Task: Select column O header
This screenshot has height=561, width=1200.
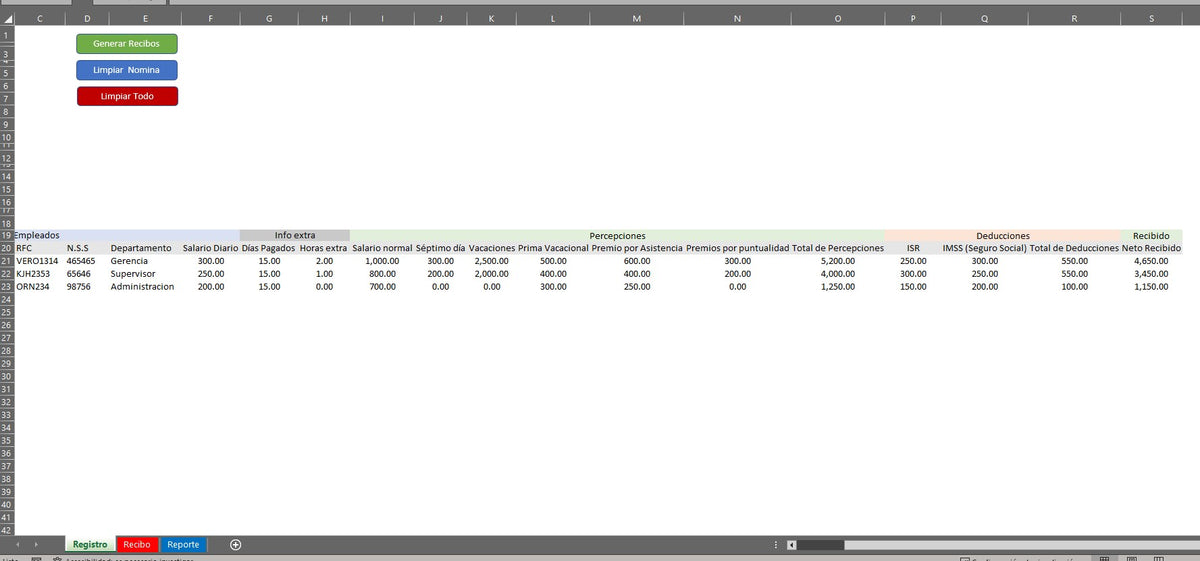Action: pyautogui.click(x=838, y=19)
